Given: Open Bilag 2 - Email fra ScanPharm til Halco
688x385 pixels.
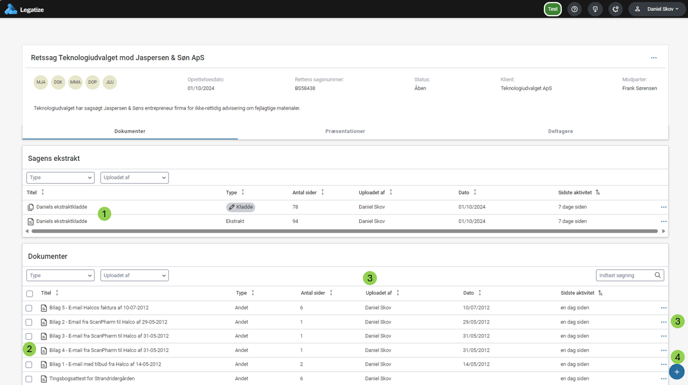Looking at the screenshot, I should (108, 322).
